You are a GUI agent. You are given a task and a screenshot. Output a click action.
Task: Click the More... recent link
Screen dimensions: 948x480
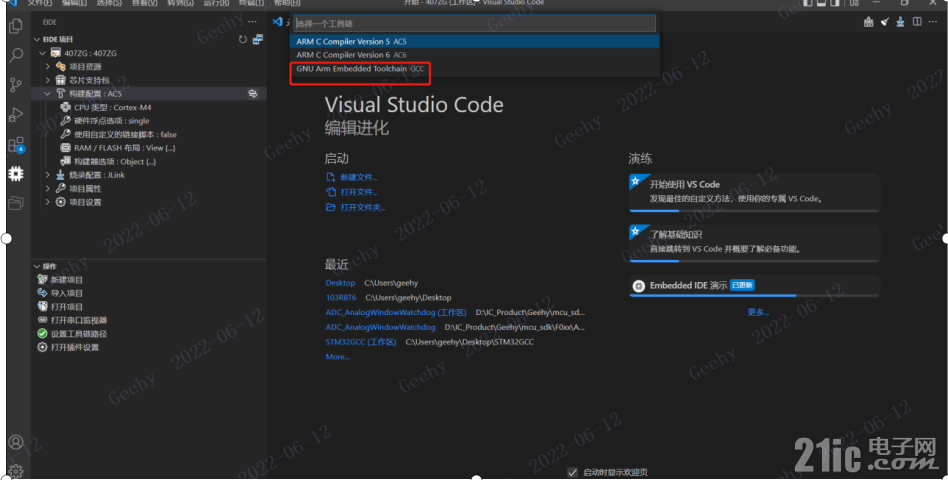(x=338, y=357)
